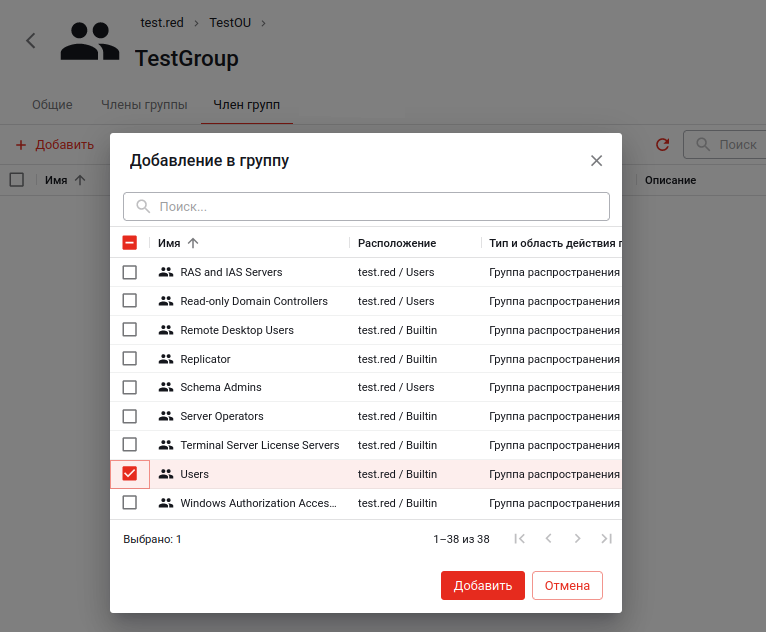Image resolution: width=766 pixels, height=632 pixels.
Task: Jump to first page of results
Action: (x=519, y=539)
